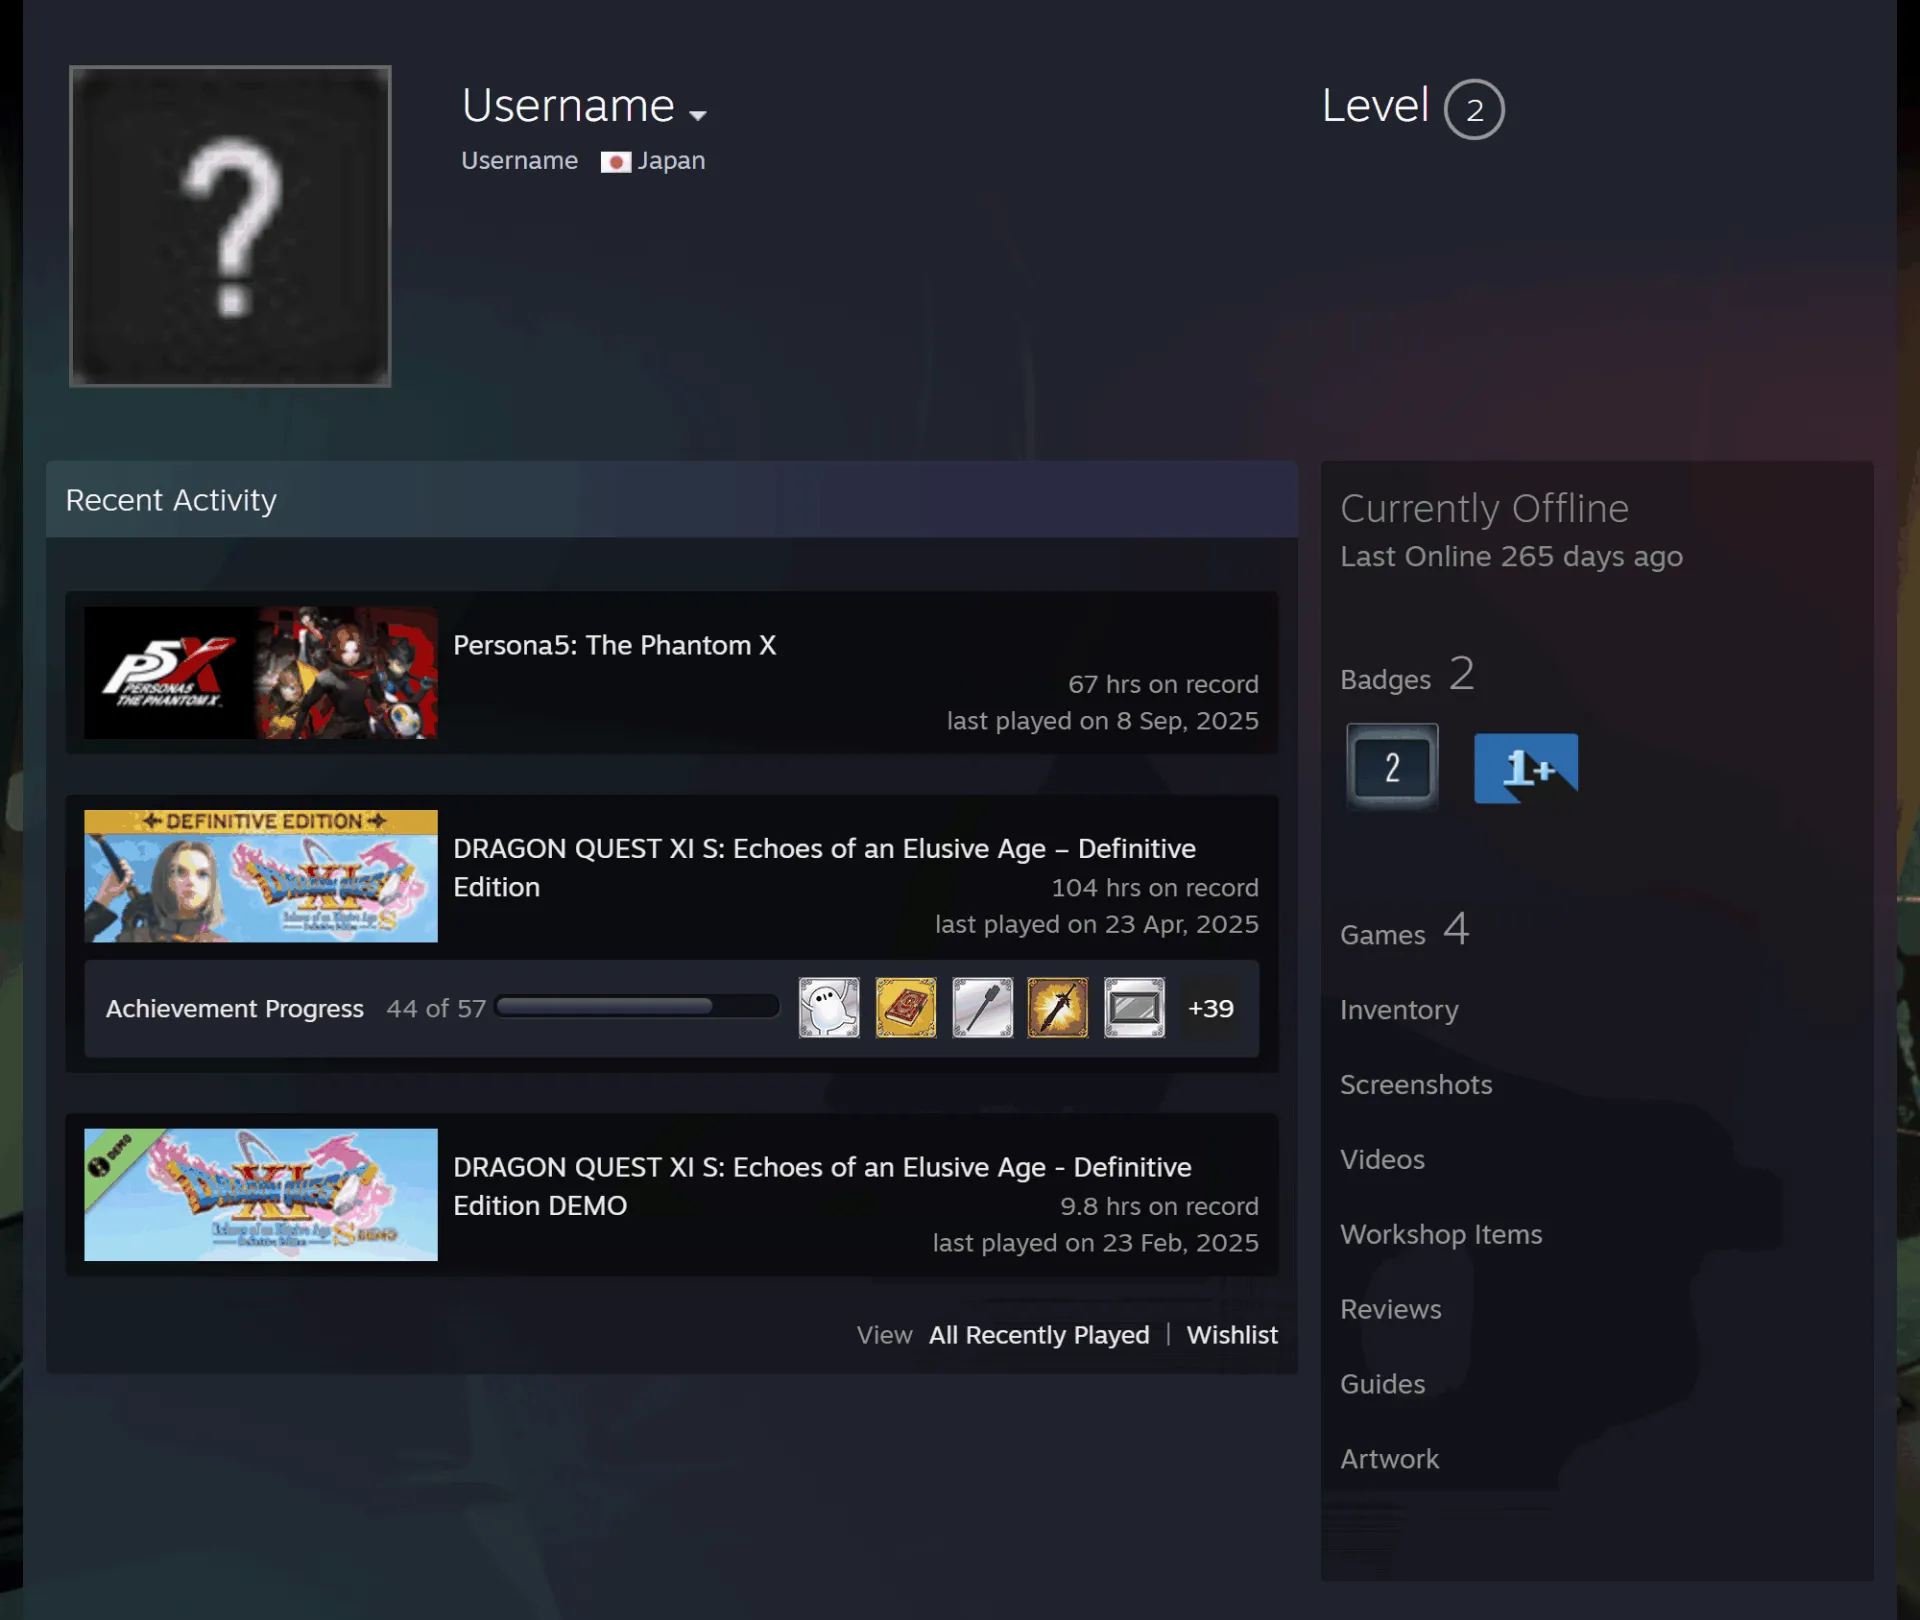Open the Persona5: The Phantom X title link
The image size is (1920, 1620).
pos(614,645)
